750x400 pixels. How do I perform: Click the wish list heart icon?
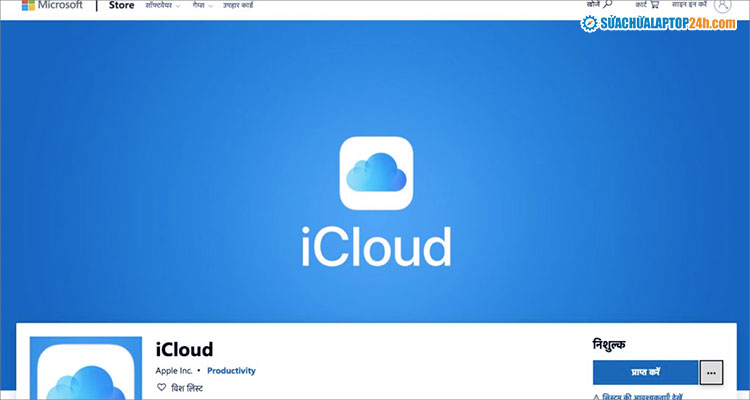coord(161,387)
